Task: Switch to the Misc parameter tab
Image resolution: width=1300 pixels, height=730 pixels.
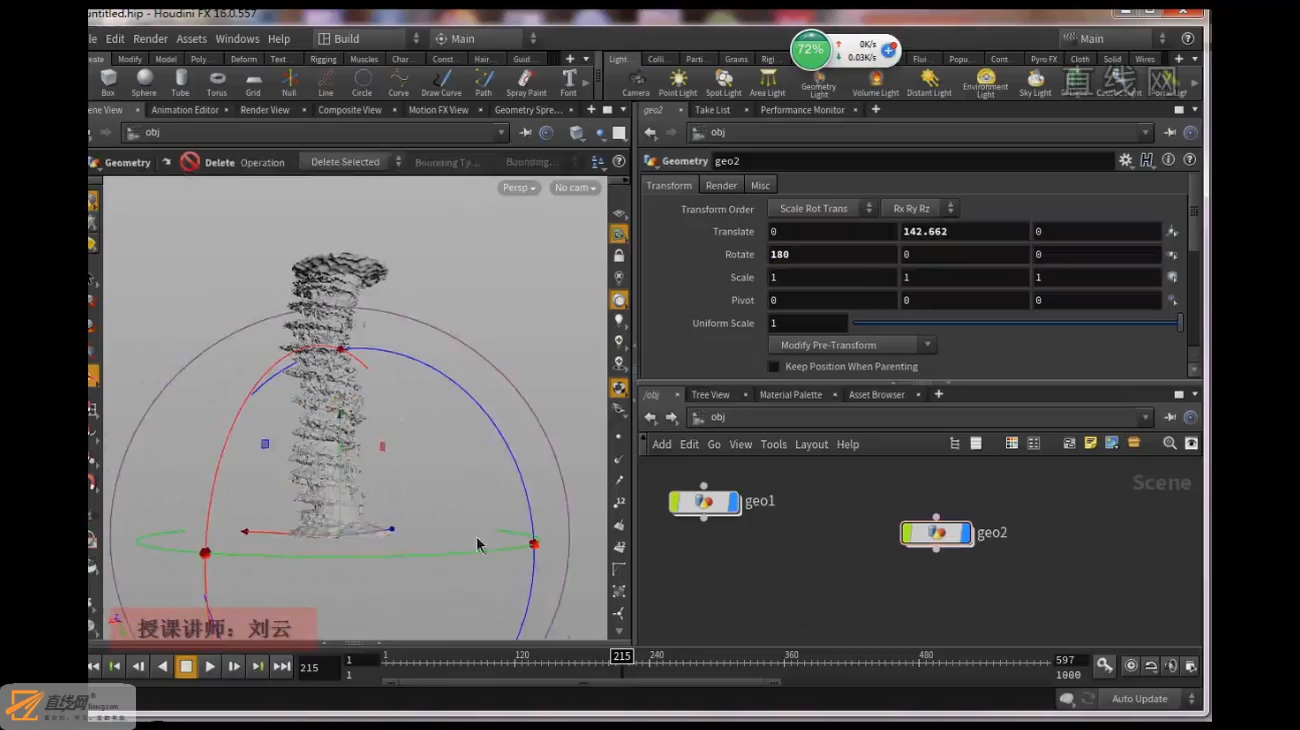Action: pos(761,185)
